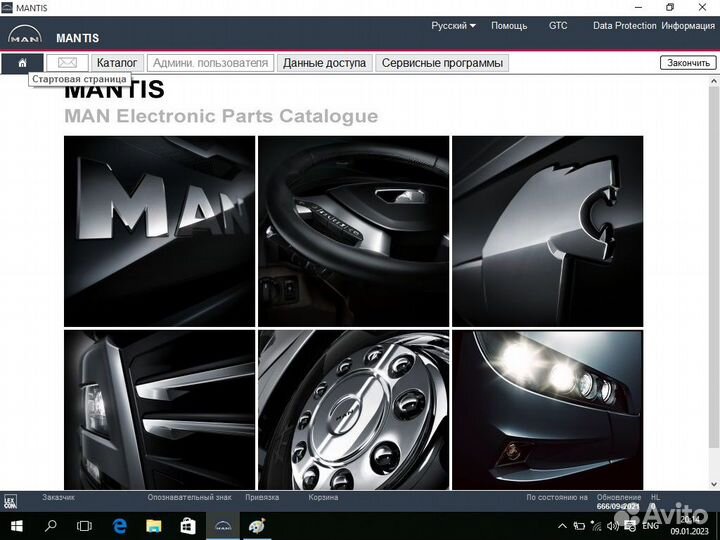Show hidden system tray icons

point(562,526)
